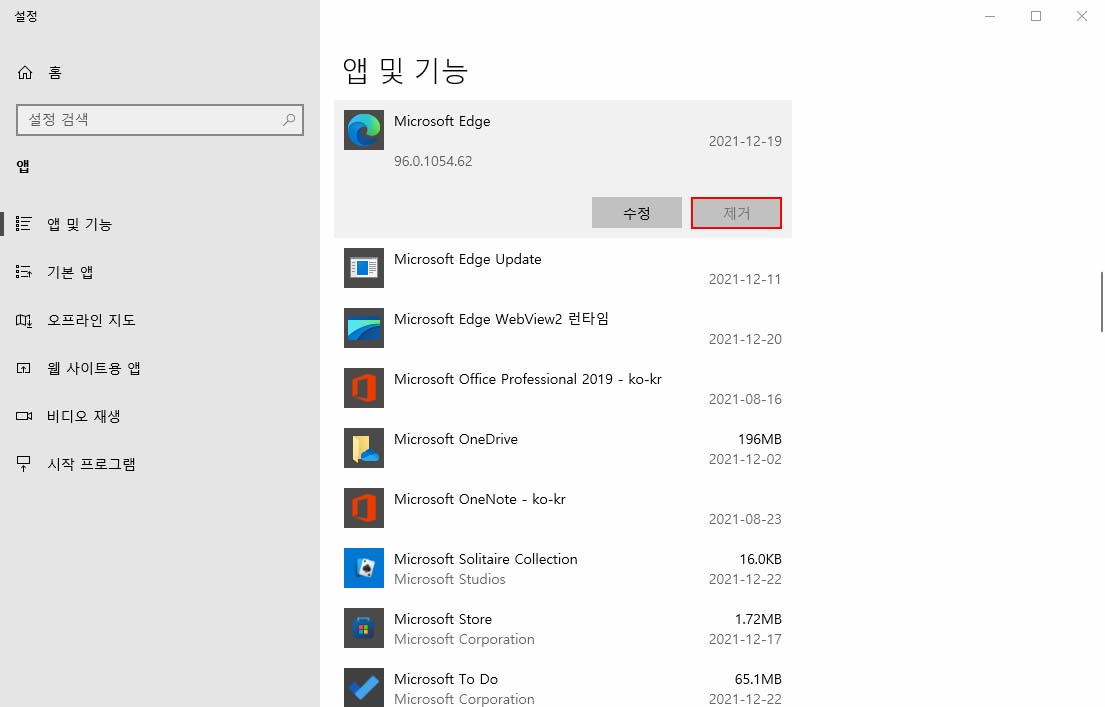The image size is (1105, 707).
Task: Click the 시작 프로그램 icon
Action: pyautogui.click(x=23, y=464)
